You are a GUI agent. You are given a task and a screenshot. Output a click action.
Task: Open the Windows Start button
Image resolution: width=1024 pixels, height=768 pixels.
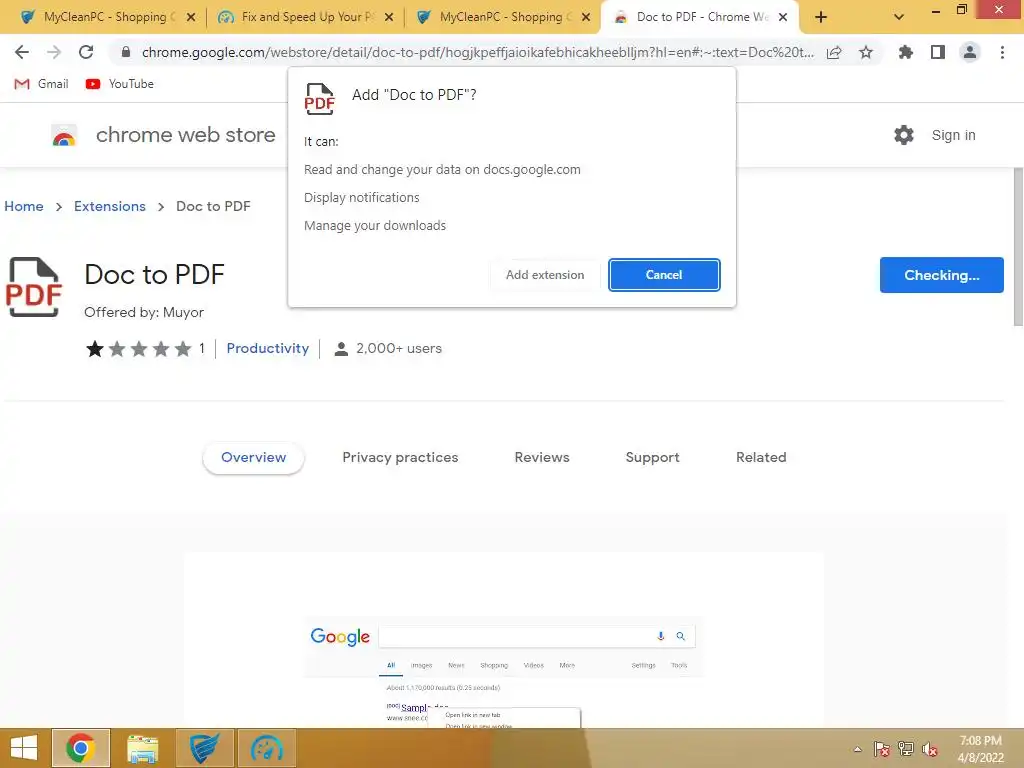[x=24, y=748]
